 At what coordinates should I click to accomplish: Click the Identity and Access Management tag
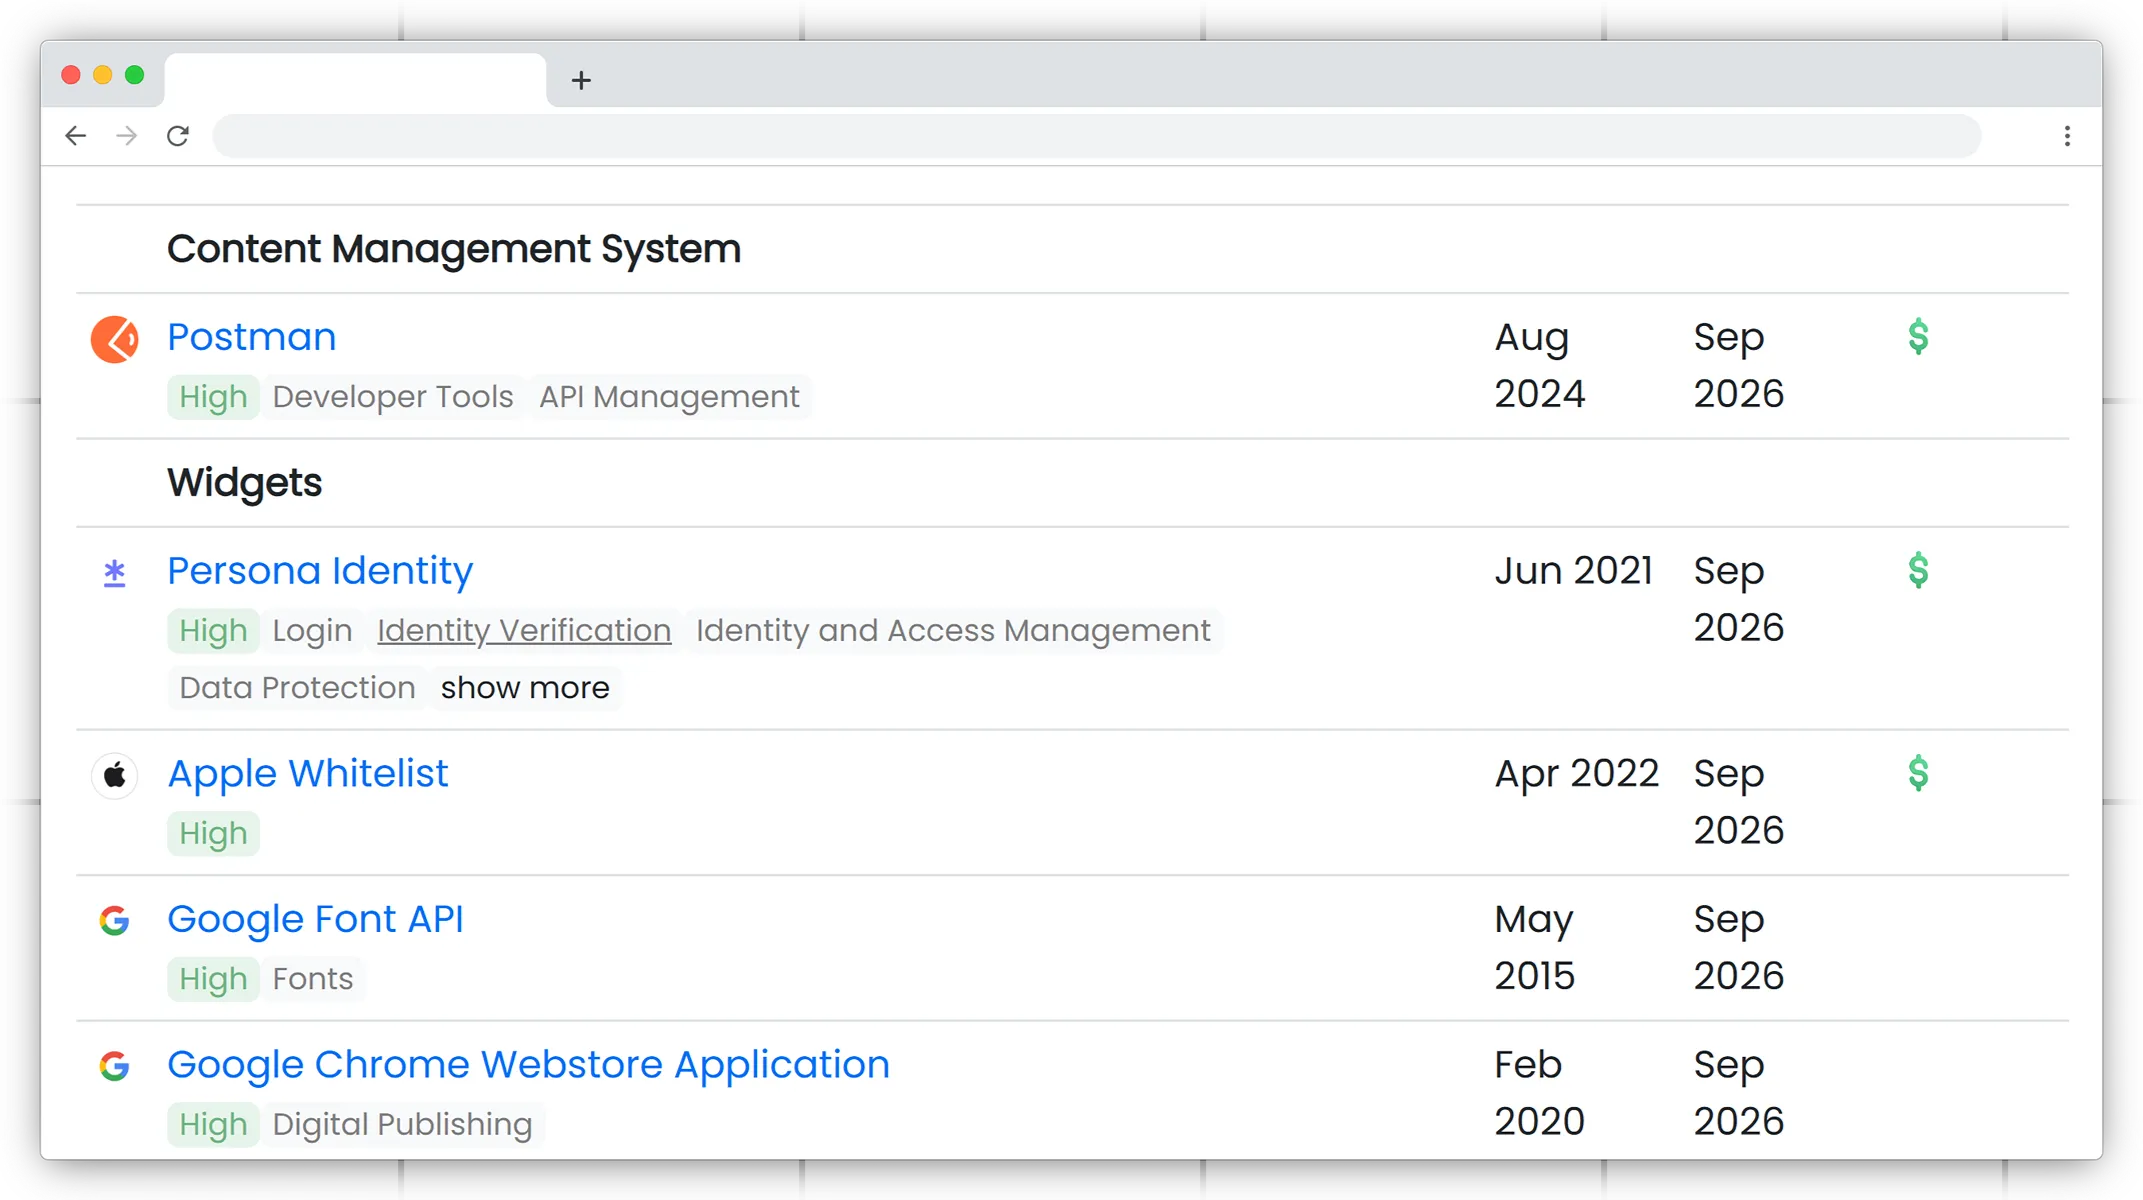tap(953, 631)
